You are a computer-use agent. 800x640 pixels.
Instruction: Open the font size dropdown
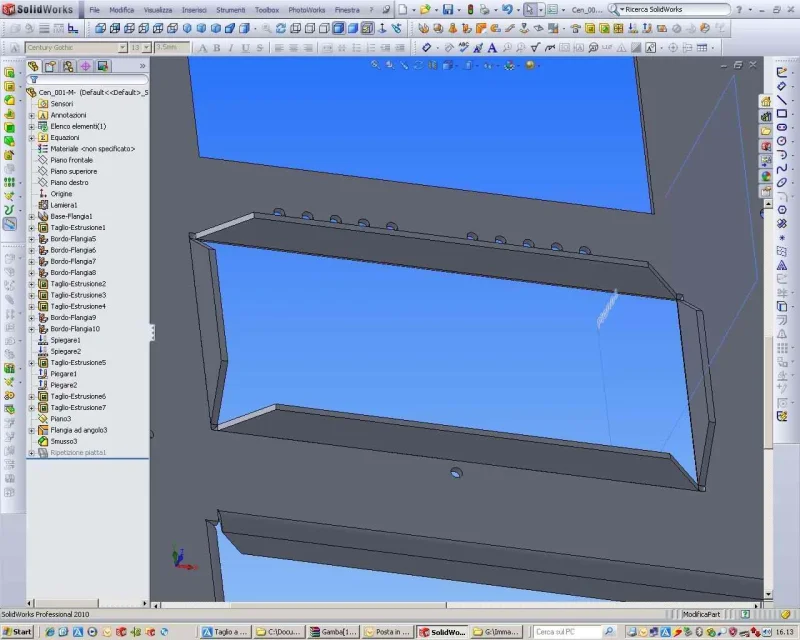click(146, 47)
